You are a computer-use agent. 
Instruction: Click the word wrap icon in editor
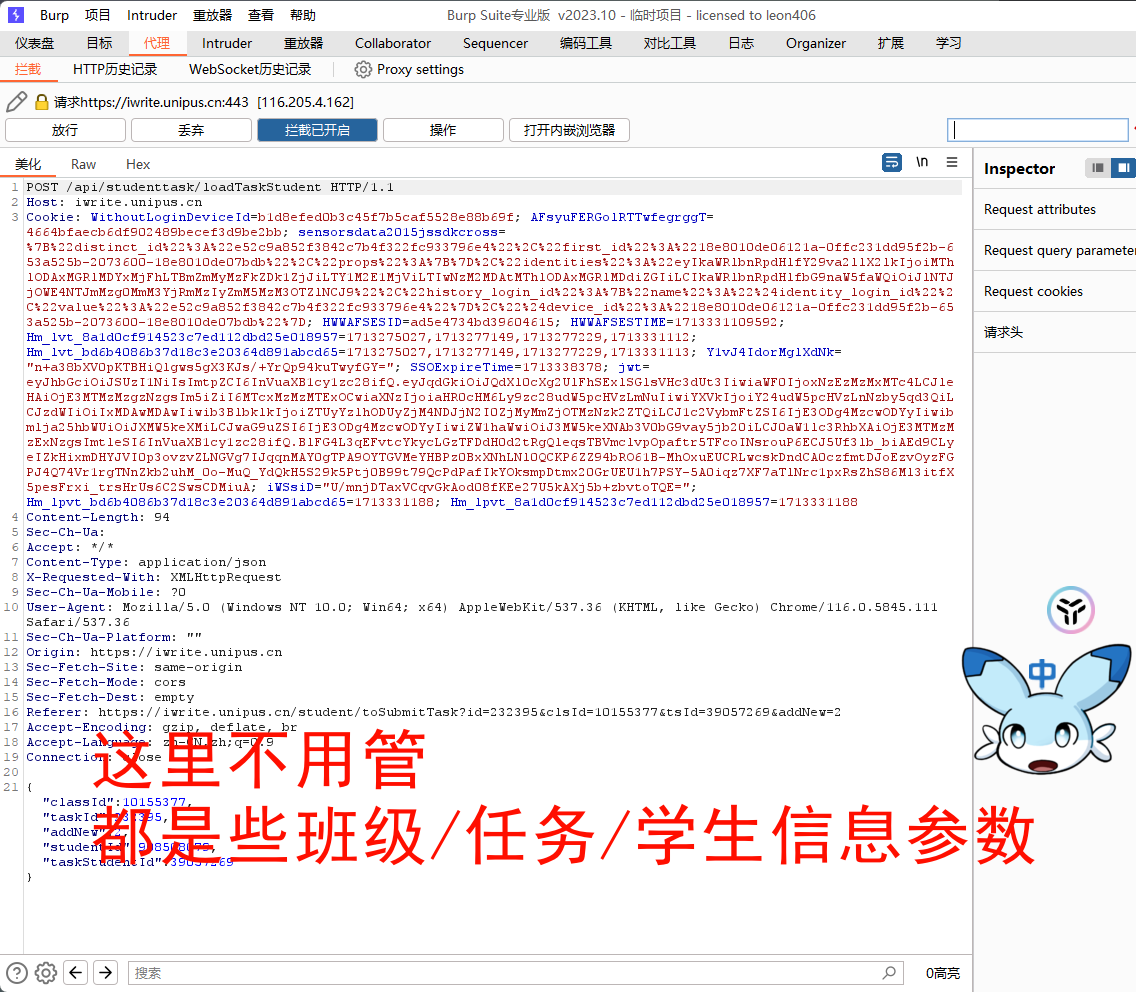(x=891, y=162)
